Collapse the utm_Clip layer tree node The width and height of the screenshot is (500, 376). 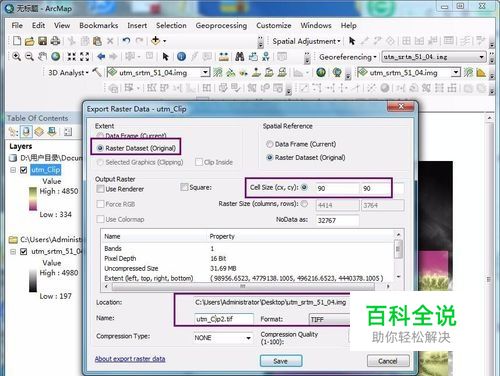(13, 170)
